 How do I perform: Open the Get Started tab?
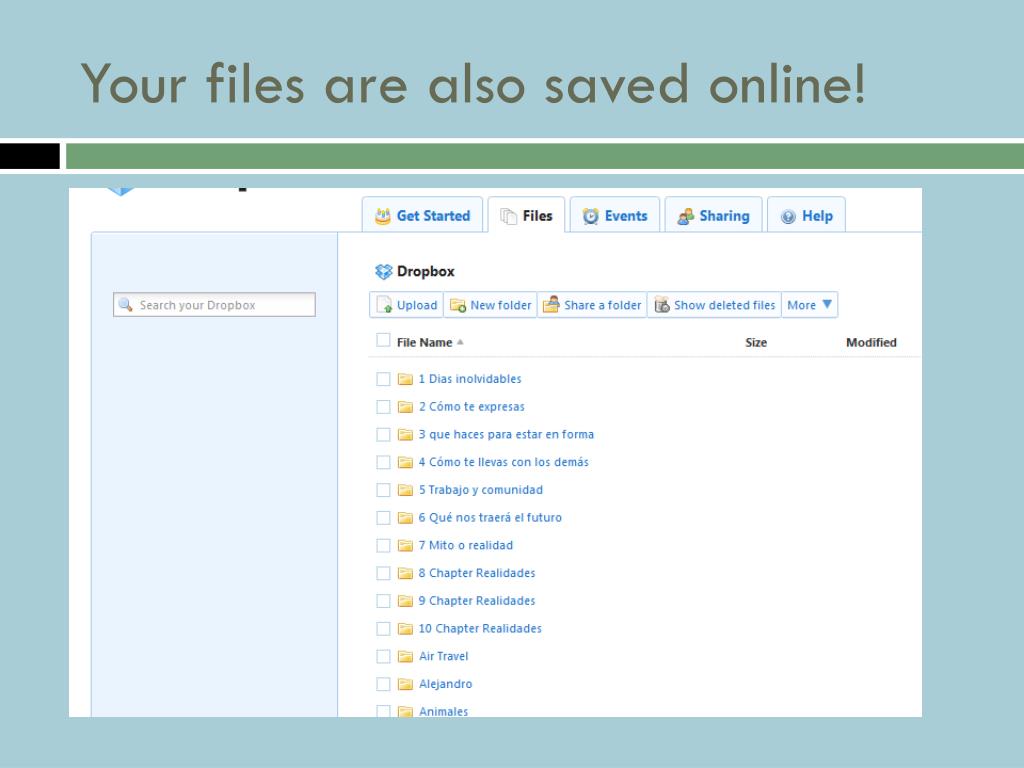tap(422, 216)
